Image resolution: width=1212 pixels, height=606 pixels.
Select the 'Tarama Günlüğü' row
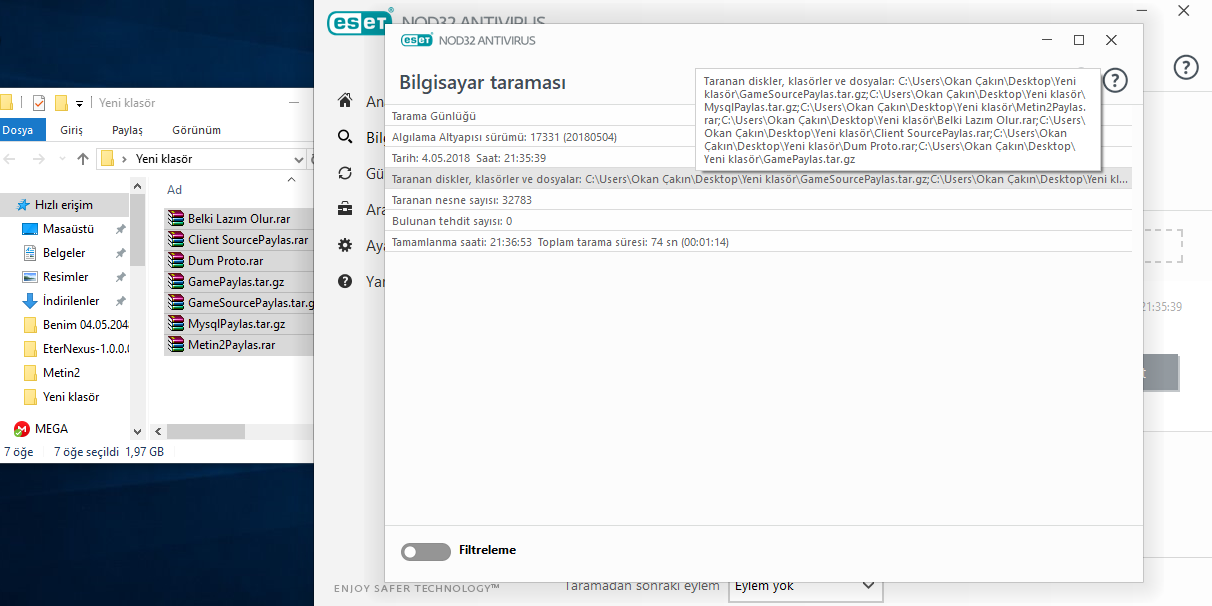761,116
